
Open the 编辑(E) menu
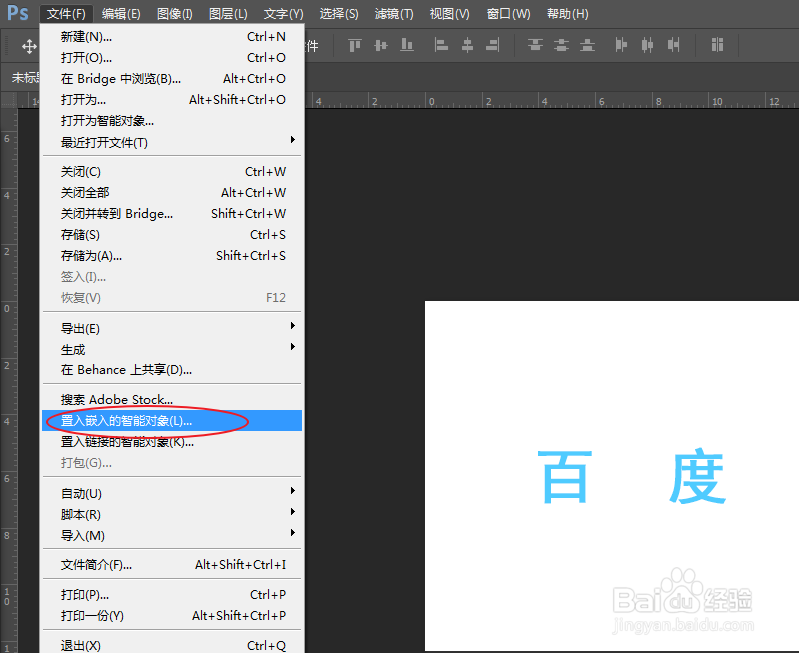click(x=121, y=14)
